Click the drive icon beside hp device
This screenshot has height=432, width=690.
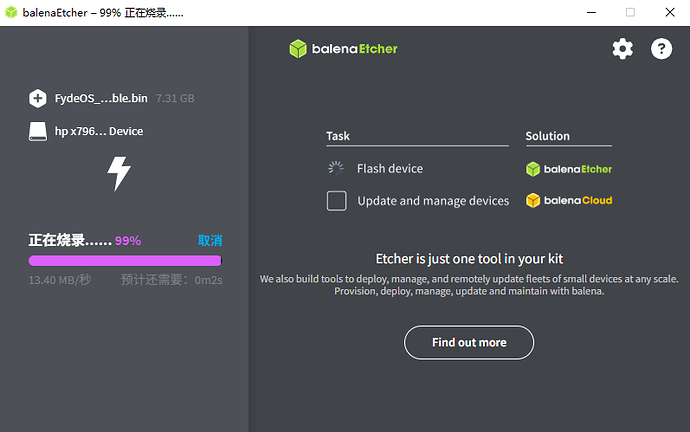click(x=38, y=131)
